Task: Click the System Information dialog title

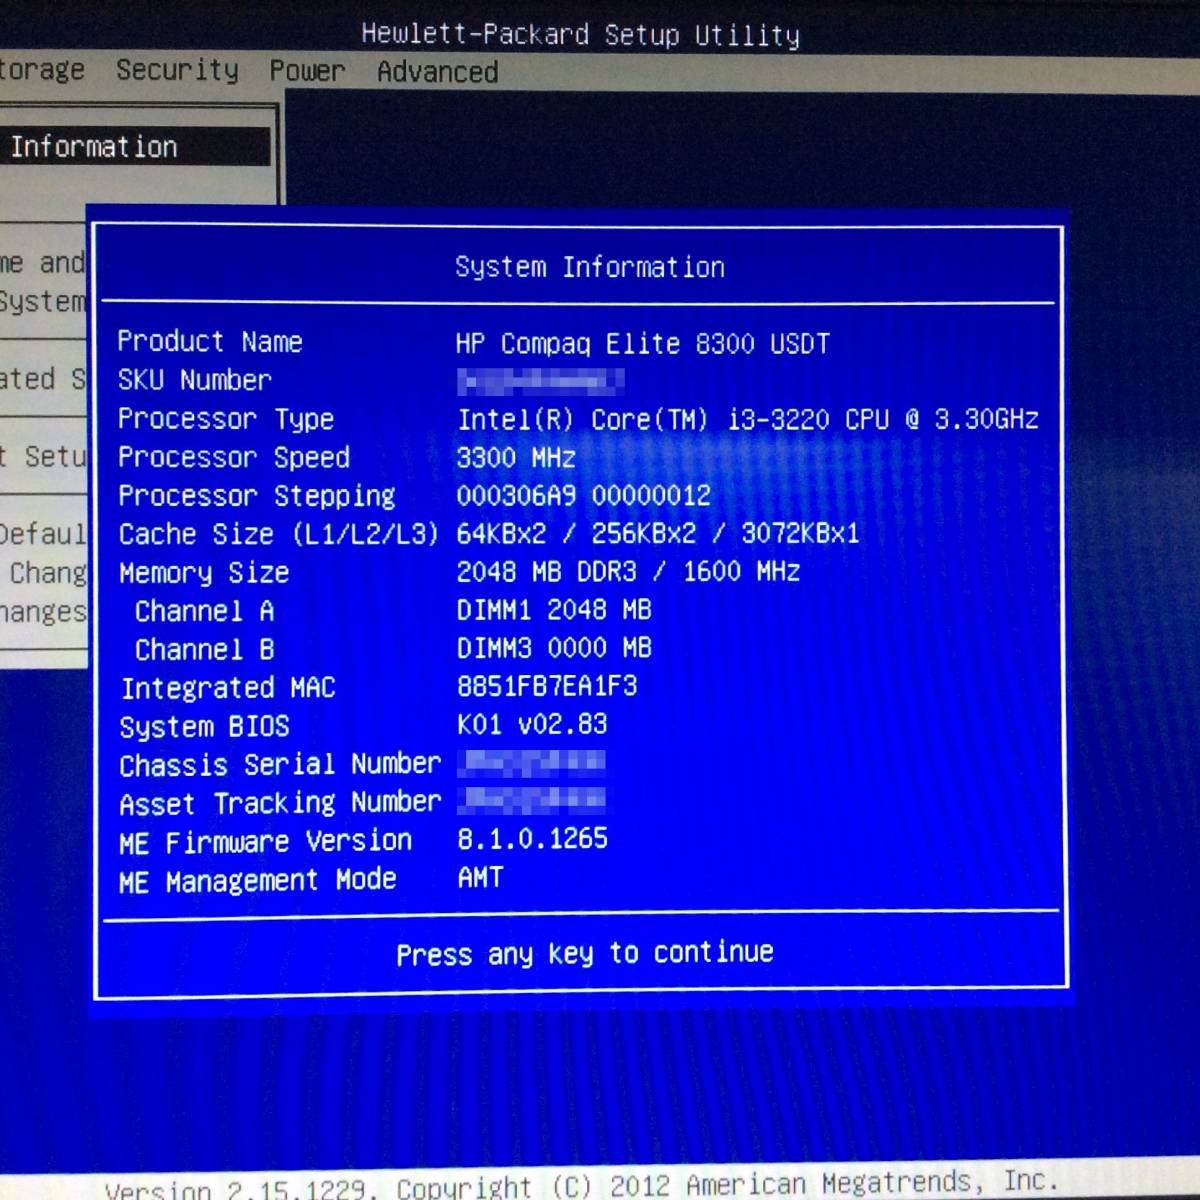Action: click(590, 267)
